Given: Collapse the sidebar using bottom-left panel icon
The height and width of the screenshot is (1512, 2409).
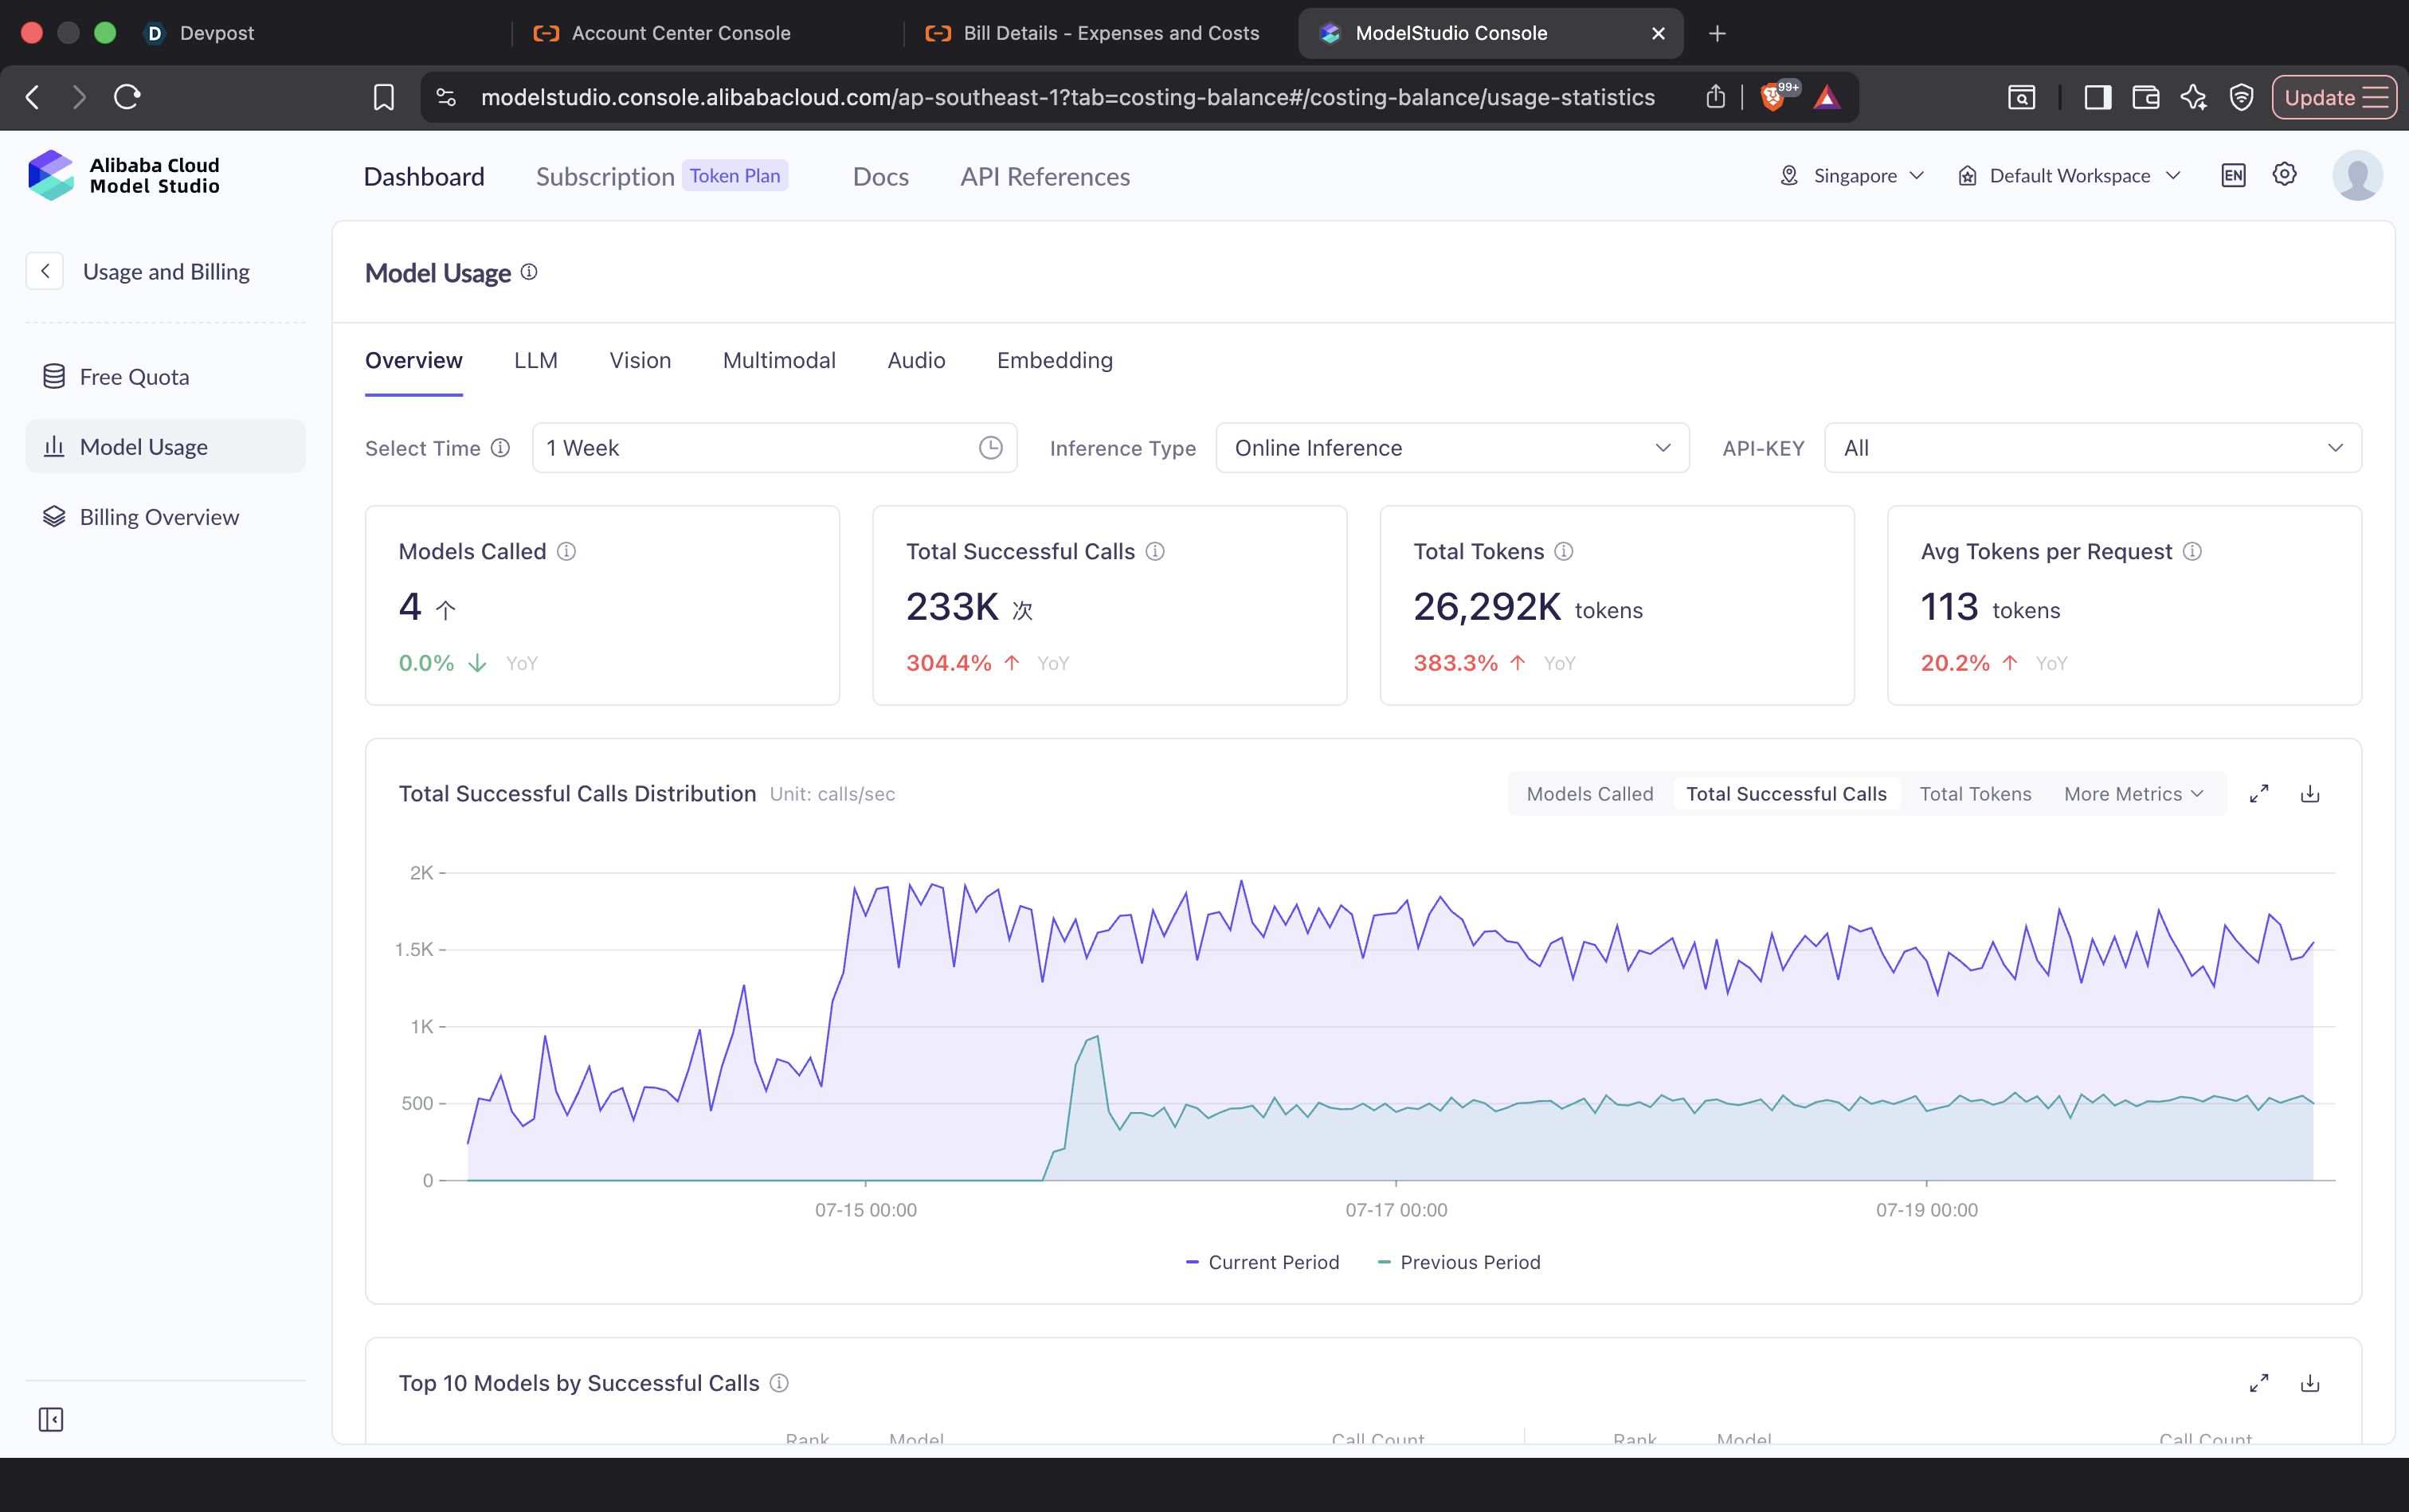Looking at the screenshot, I should [x=51, y=1419].
